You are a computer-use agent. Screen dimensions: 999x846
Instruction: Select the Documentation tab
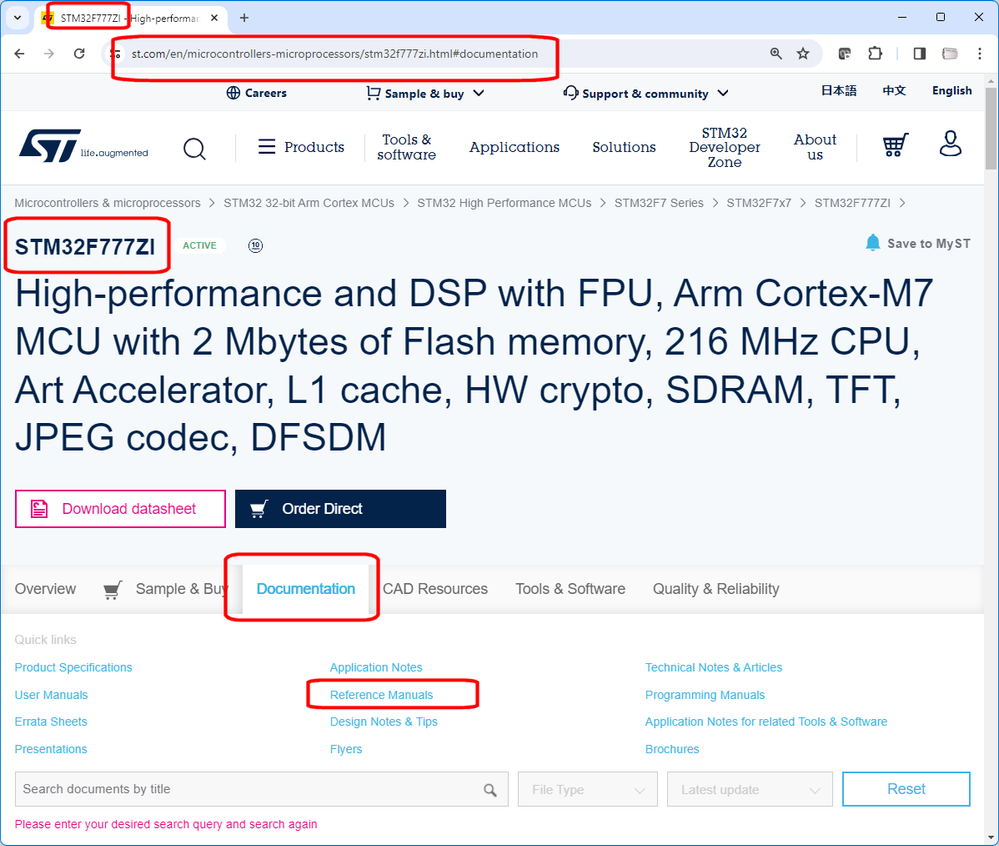306,589
